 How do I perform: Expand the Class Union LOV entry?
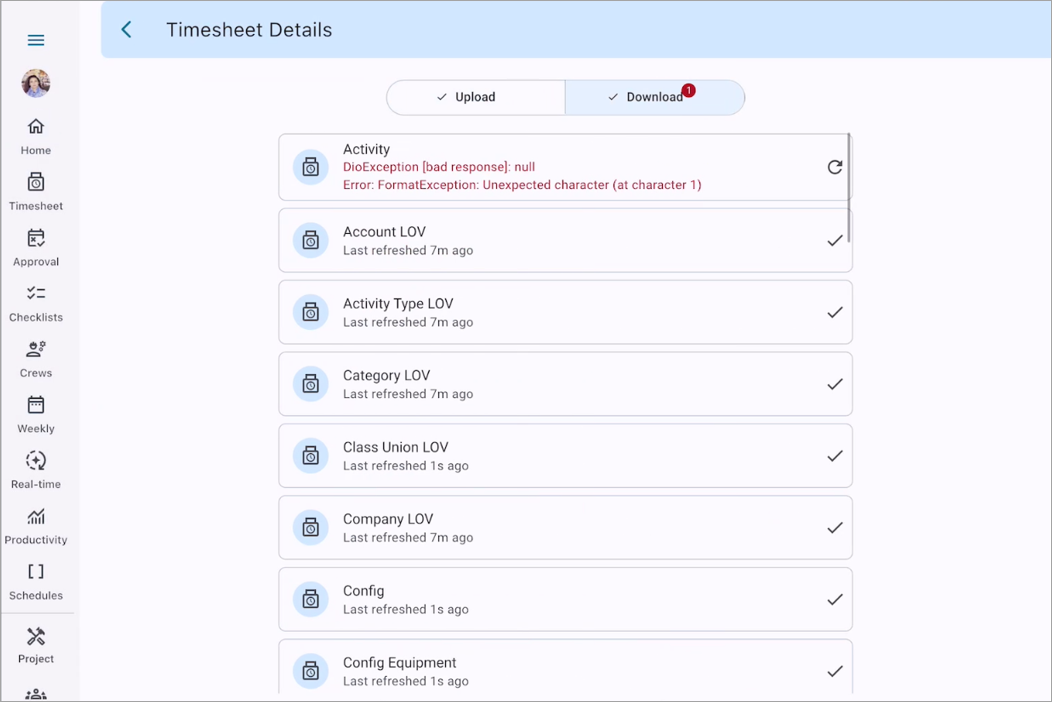tap(565, 455)
